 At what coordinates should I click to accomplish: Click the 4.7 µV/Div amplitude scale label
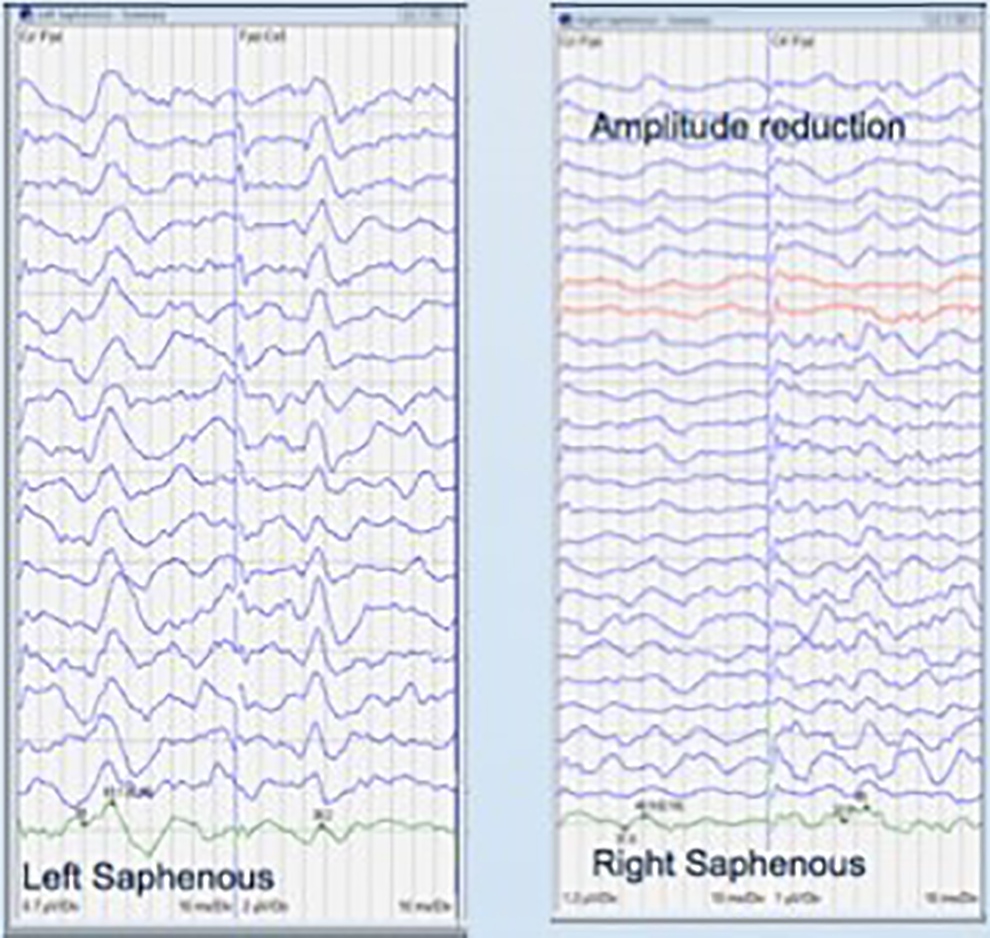[x=51, y=906]
